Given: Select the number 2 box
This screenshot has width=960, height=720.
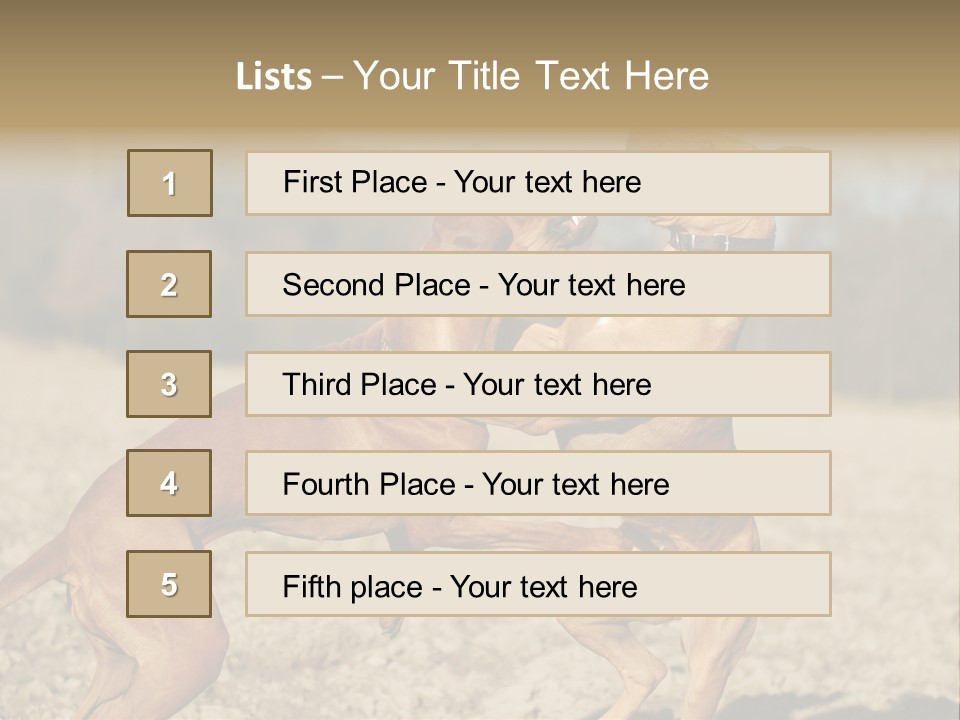Looking at the screenshot, I should 170,284.
